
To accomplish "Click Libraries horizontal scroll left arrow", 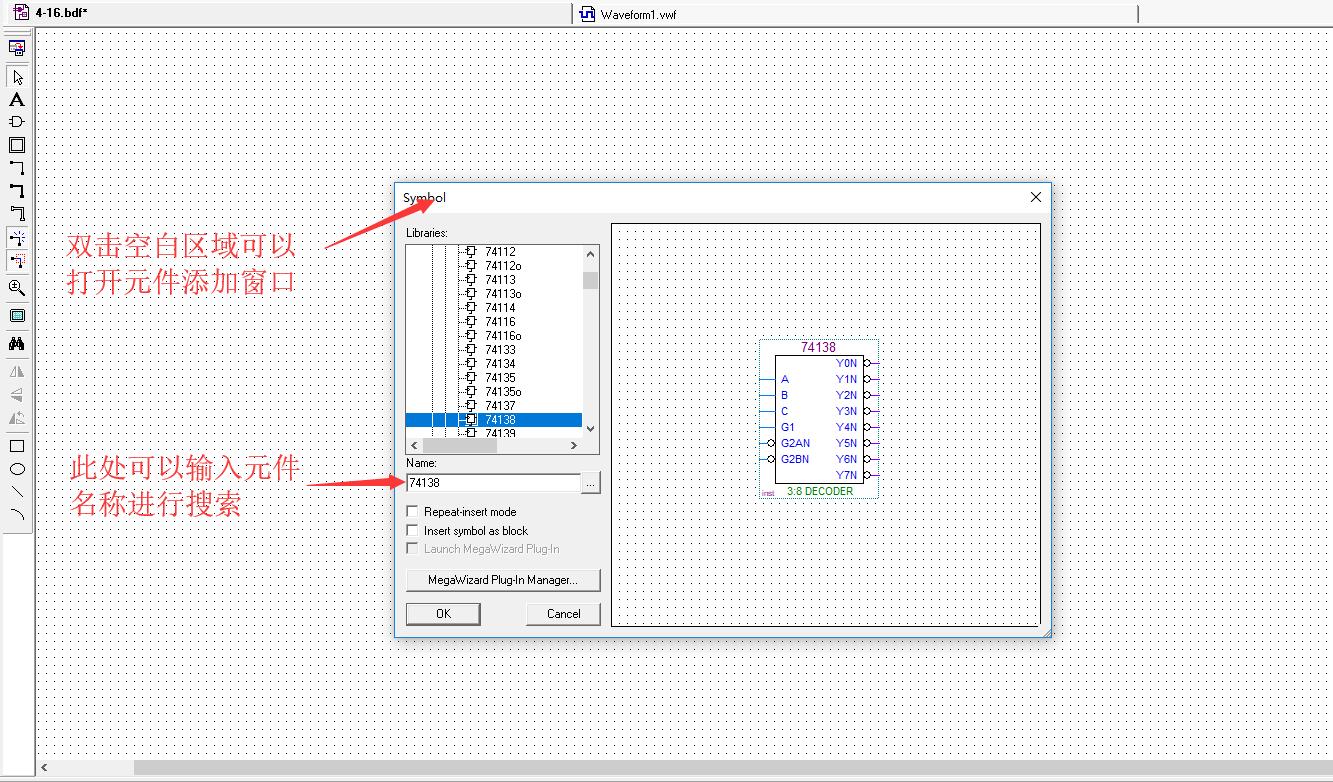I will point(414,445).
